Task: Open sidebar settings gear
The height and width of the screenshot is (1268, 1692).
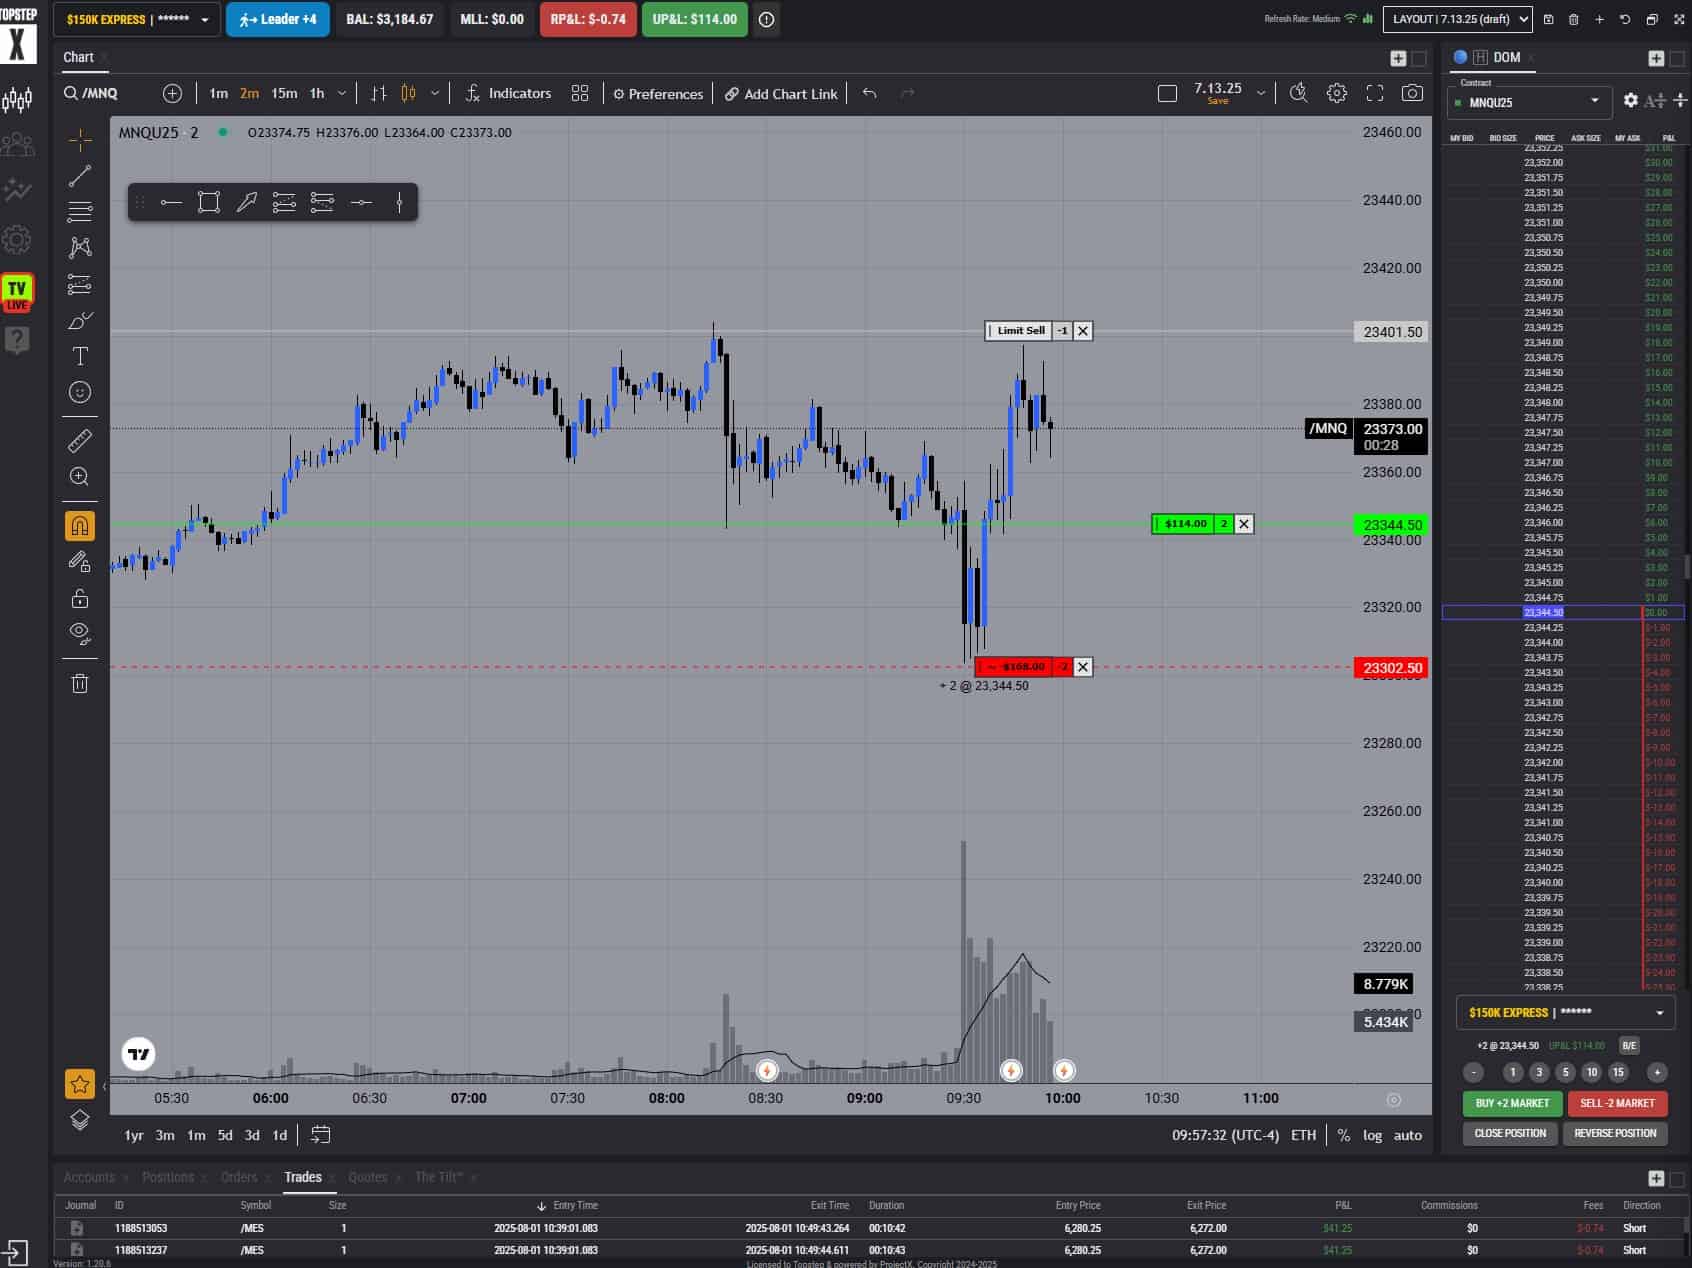Action: [17, 240]
